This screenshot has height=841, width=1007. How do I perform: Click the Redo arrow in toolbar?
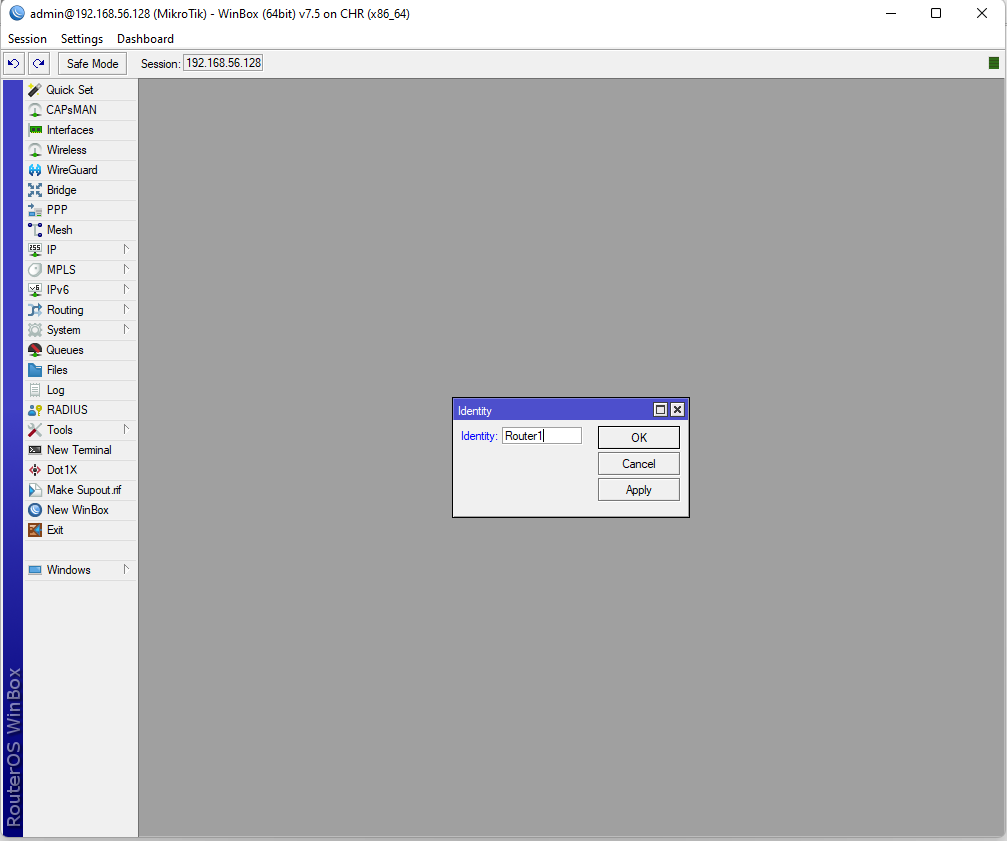point(38,63)
